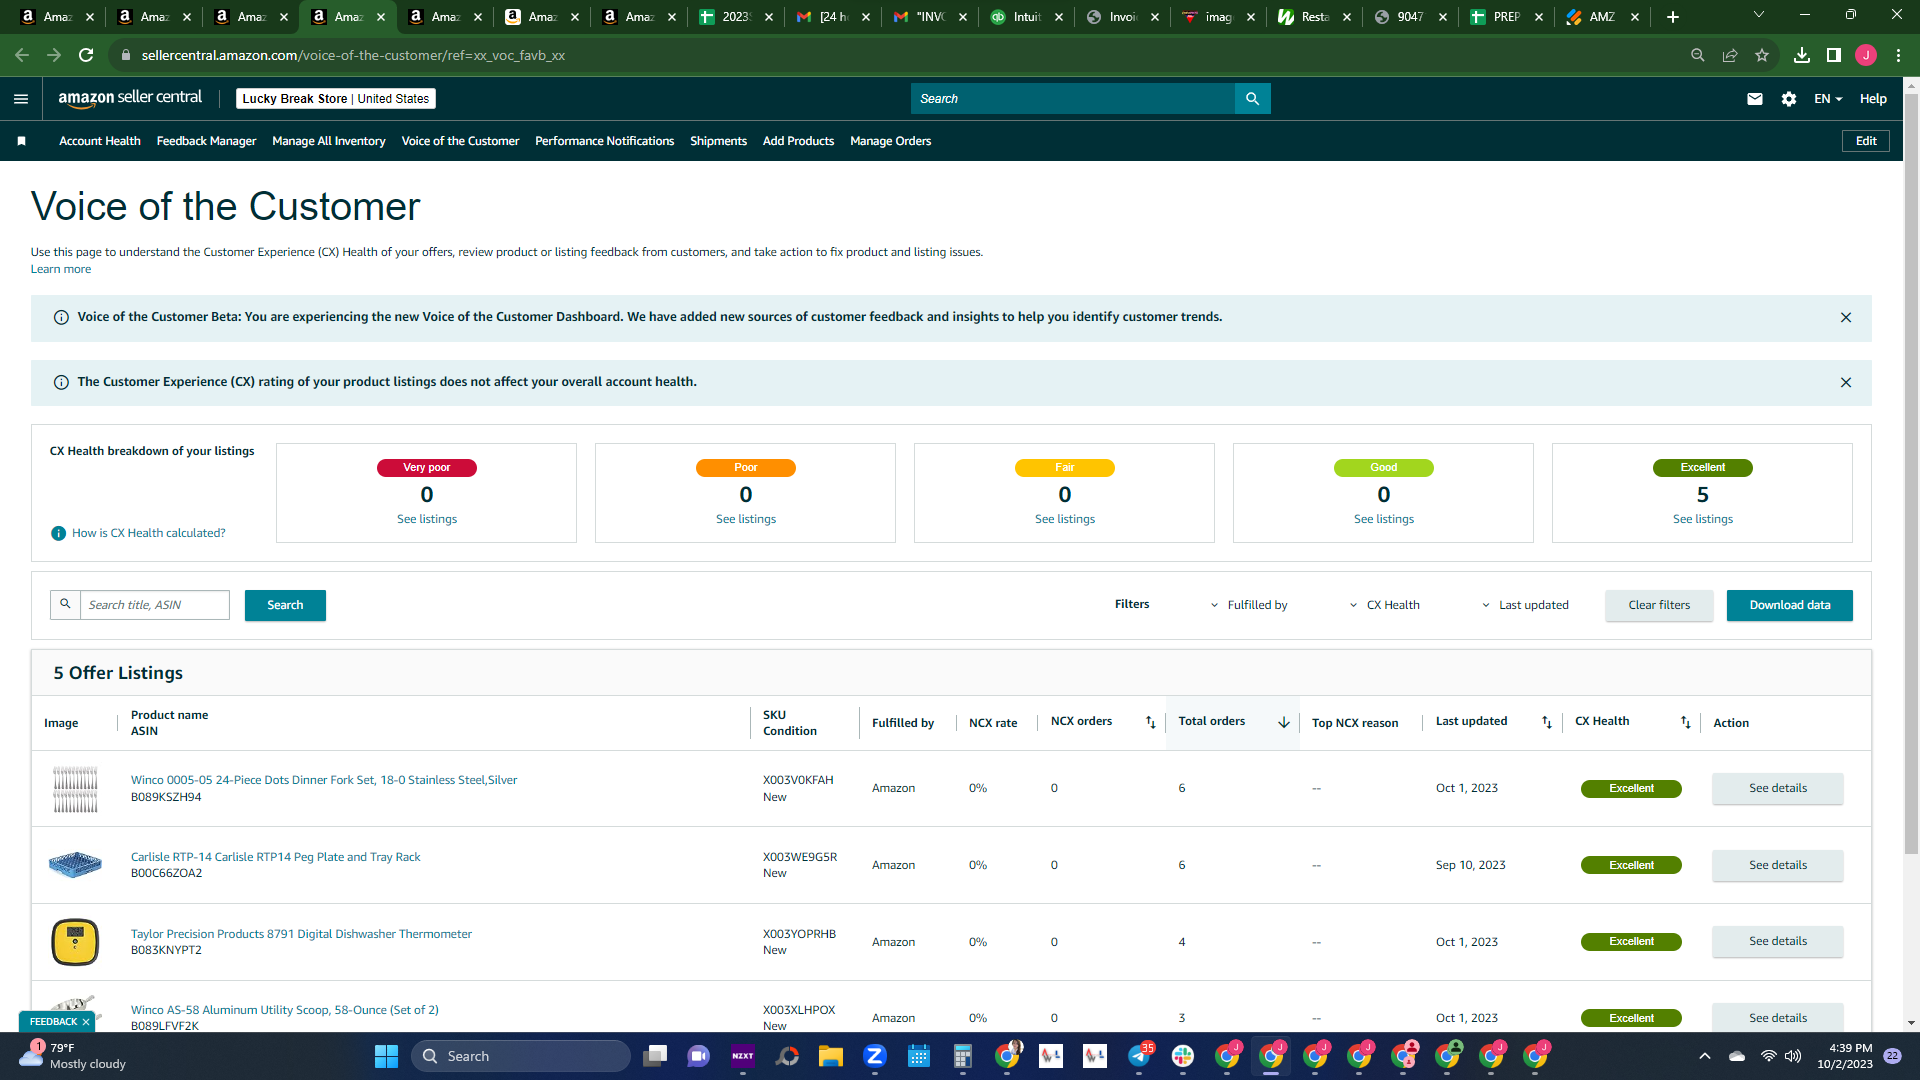Click the browser address bar URL
This screenshot has height=1080, width=1920.
pyautogui.click(x=353, y=55)
